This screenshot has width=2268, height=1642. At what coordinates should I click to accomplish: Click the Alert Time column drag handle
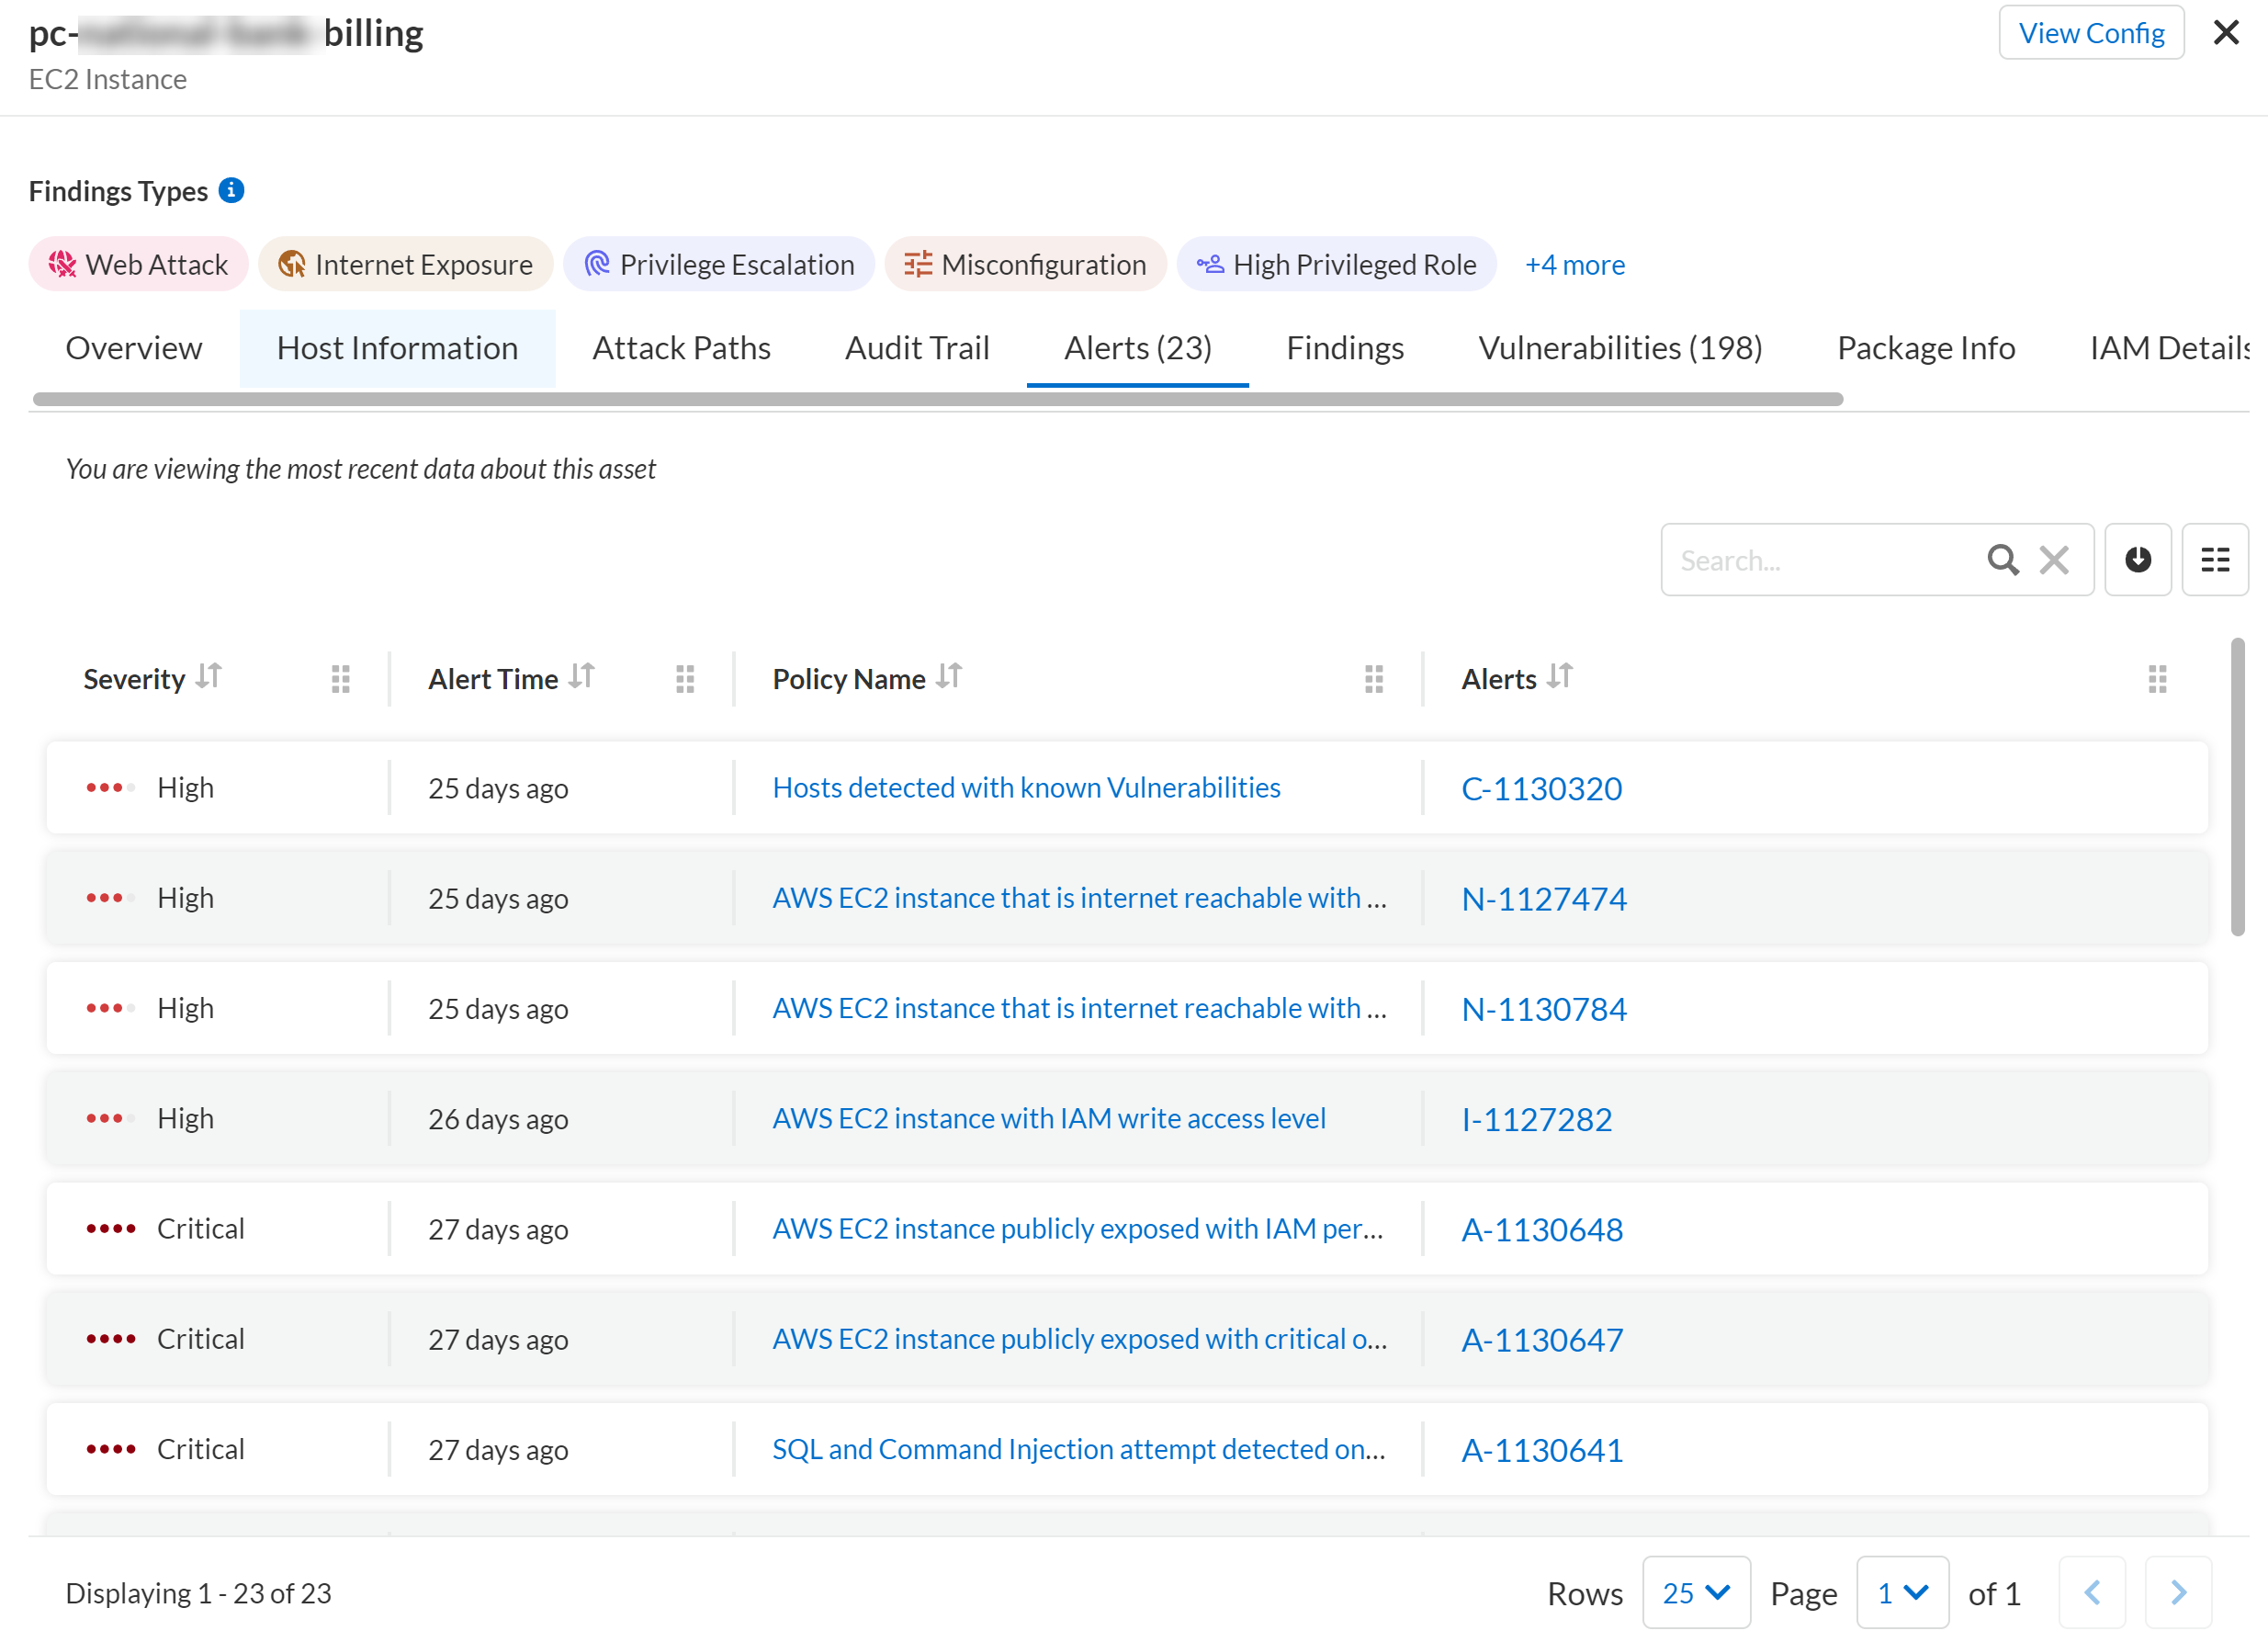coord(685,679)
